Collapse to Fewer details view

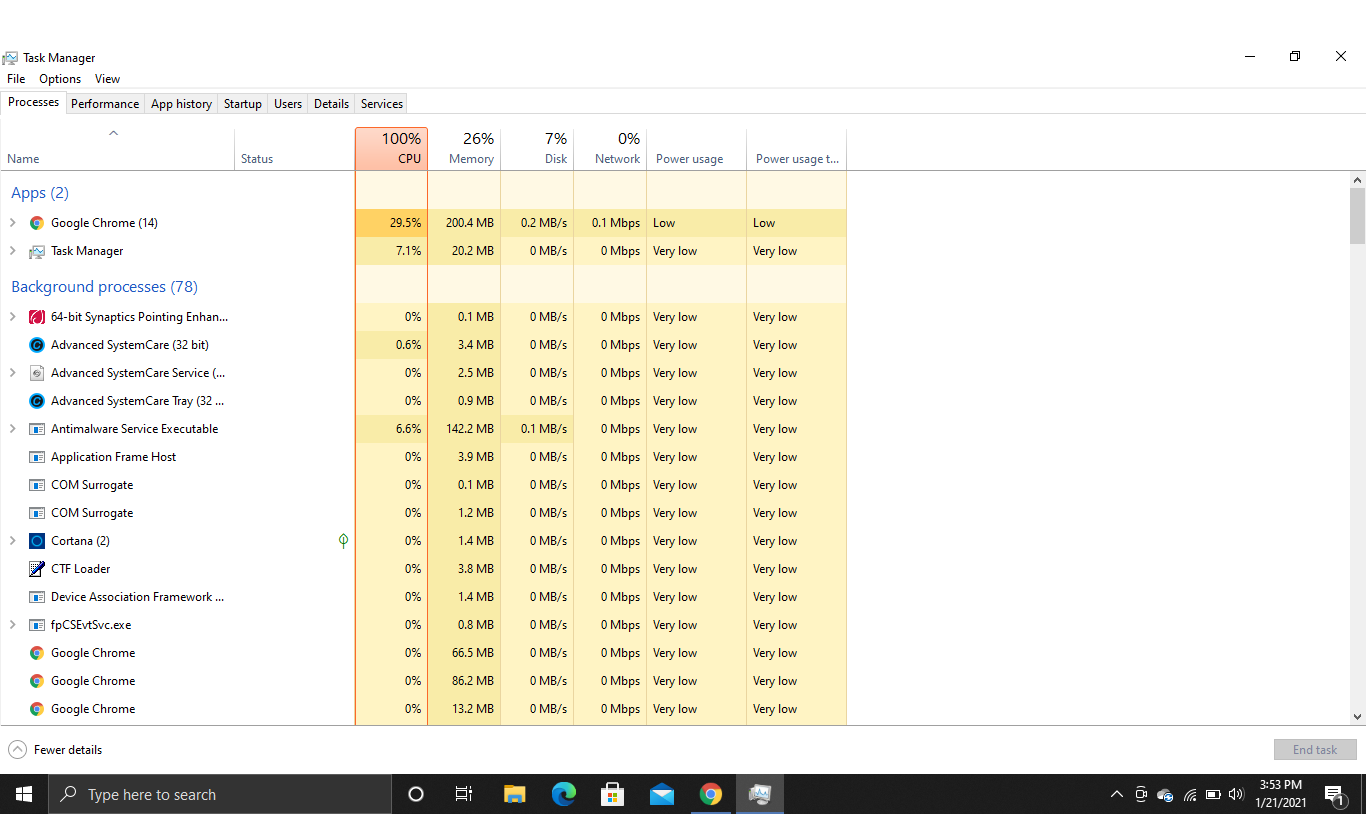click(x=55, y=750)
